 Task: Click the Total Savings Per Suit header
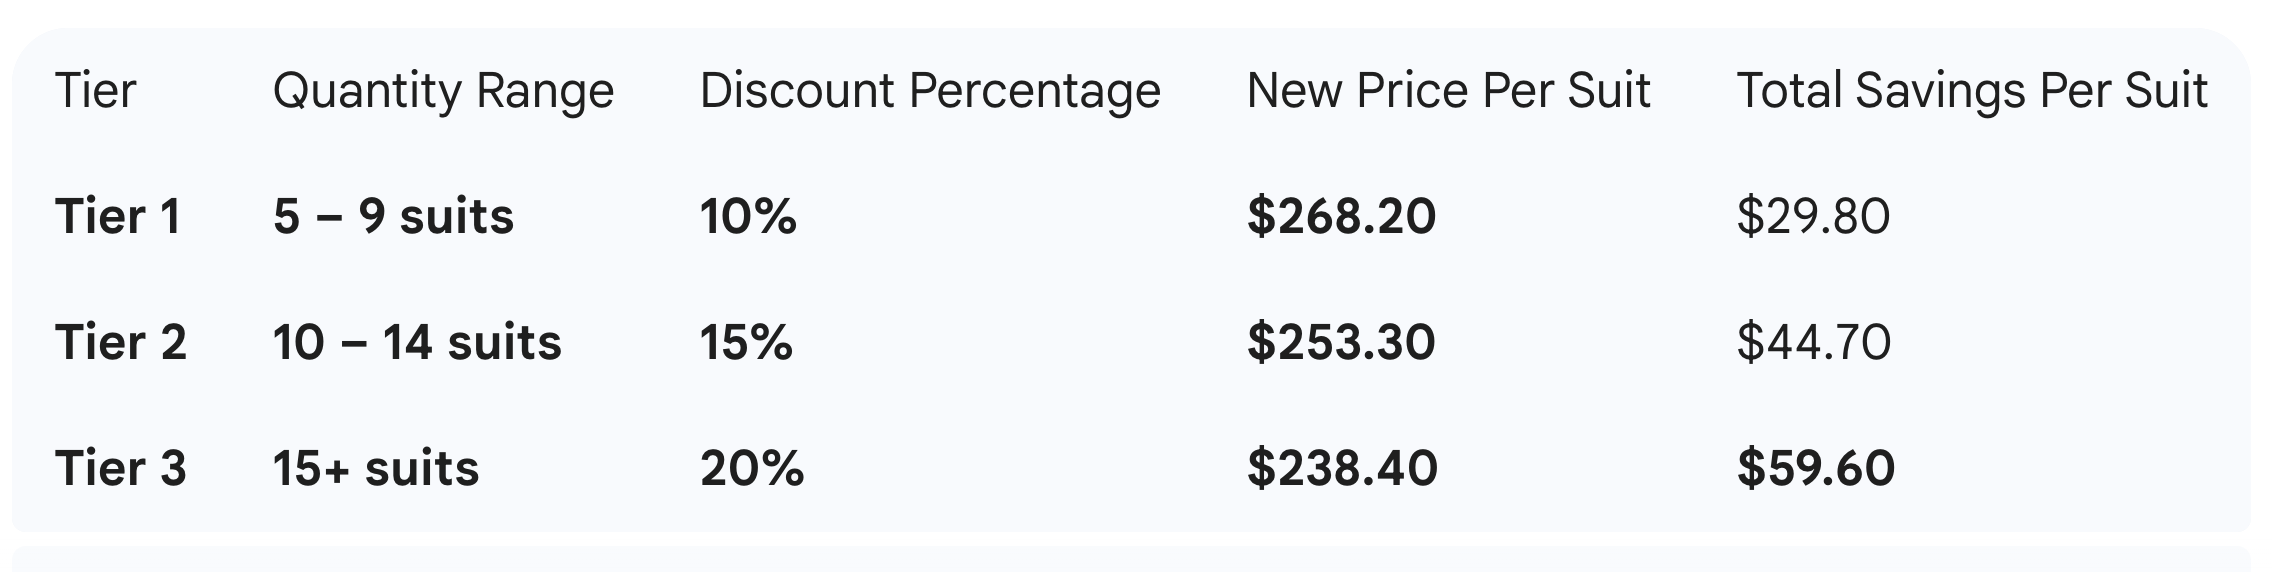[x=1972, y=91]
